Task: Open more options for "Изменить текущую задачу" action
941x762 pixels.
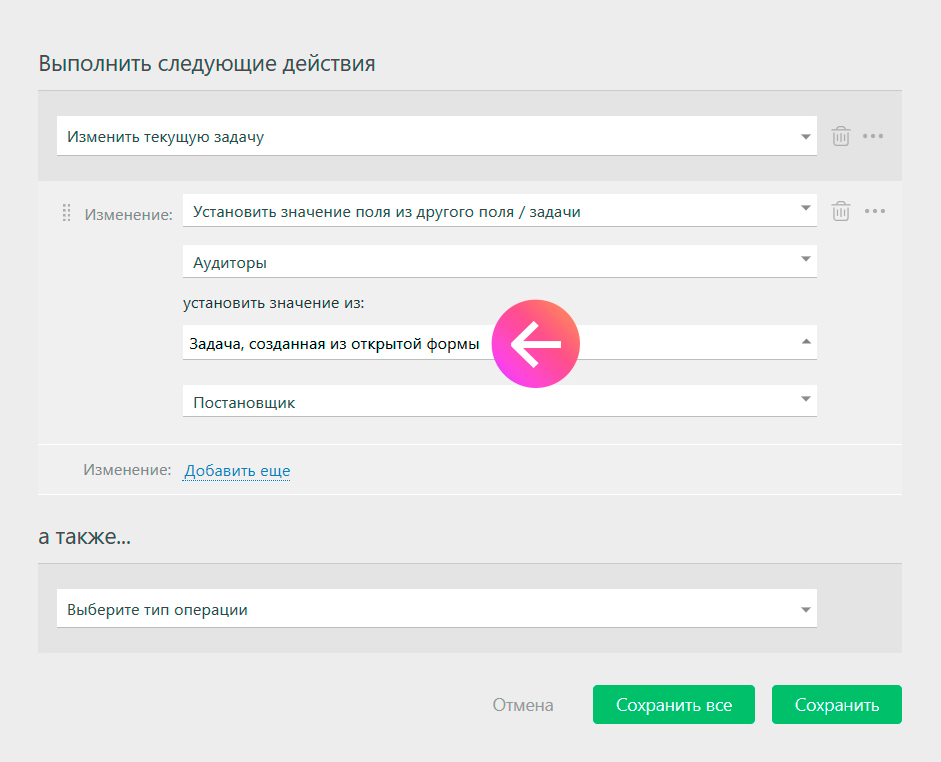Action: 873,136
